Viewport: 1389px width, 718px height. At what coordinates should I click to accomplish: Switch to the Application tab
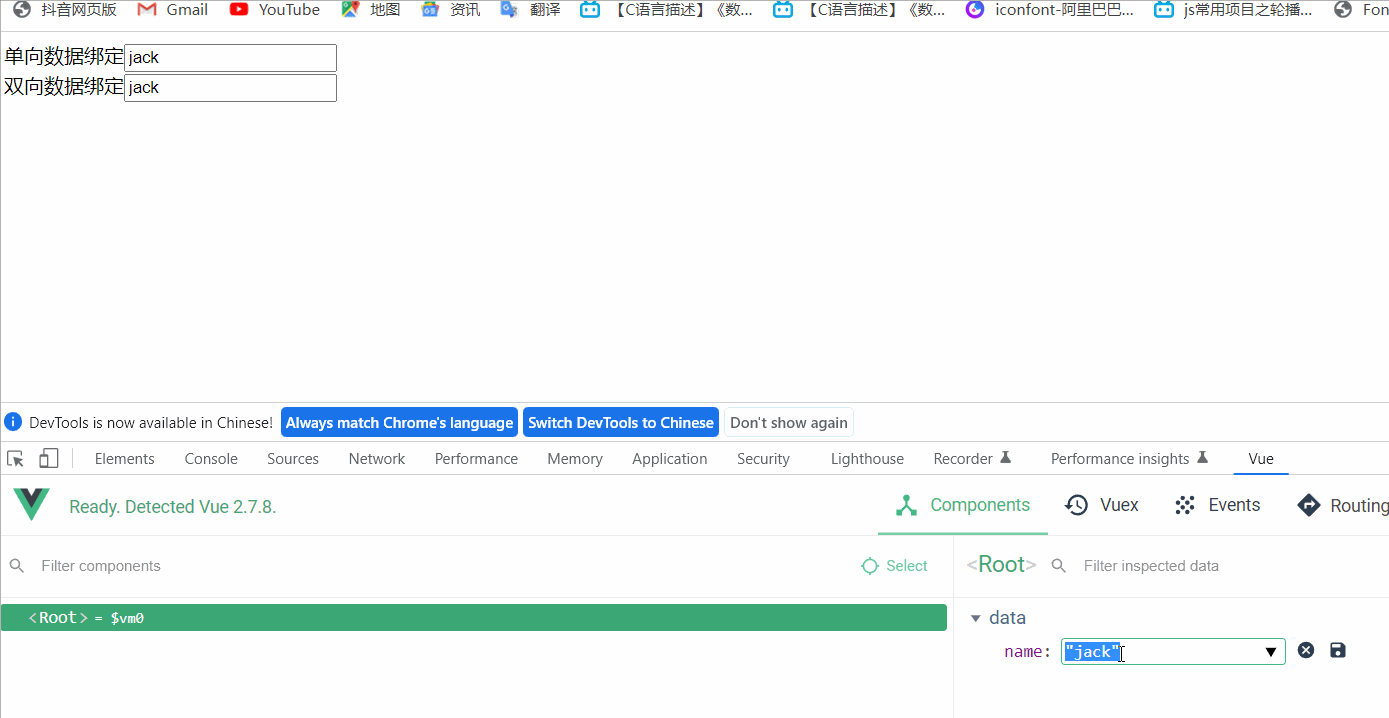pyautogui.click(x=670, y=459)
